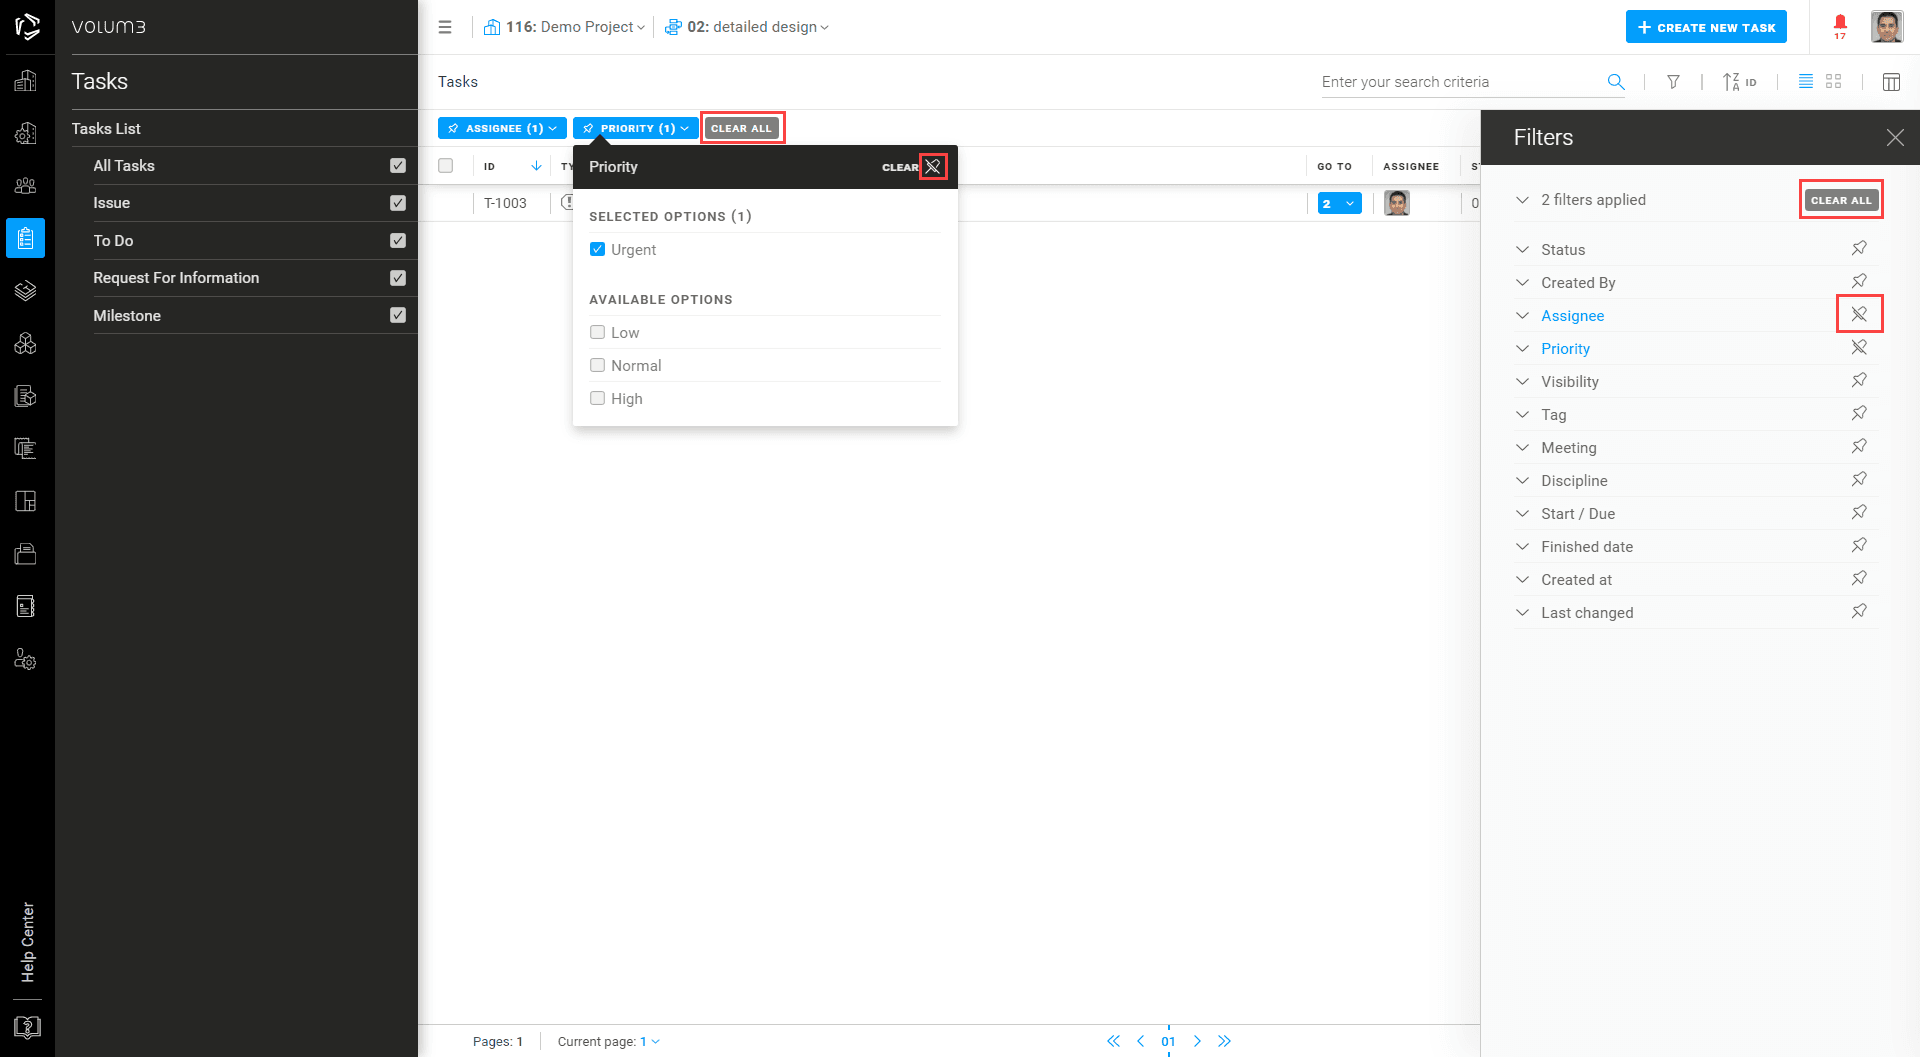The image size is (1920, 1057).
Task: Click the Volum3 logo icon
Action: pyautogui.click(x=27, y=27)
